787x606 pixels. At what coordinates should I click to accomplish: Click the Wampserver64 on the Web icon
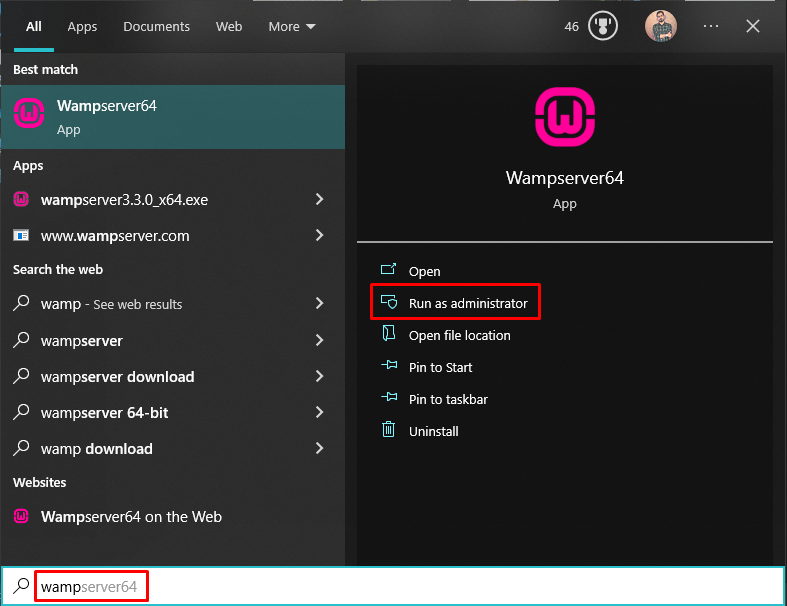21,516
